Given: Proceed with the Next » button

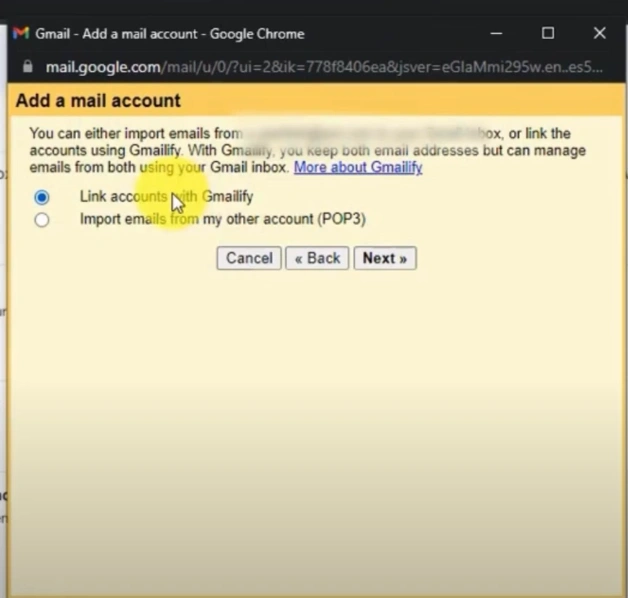Looking at the screenshot, I should pos(385,258).
